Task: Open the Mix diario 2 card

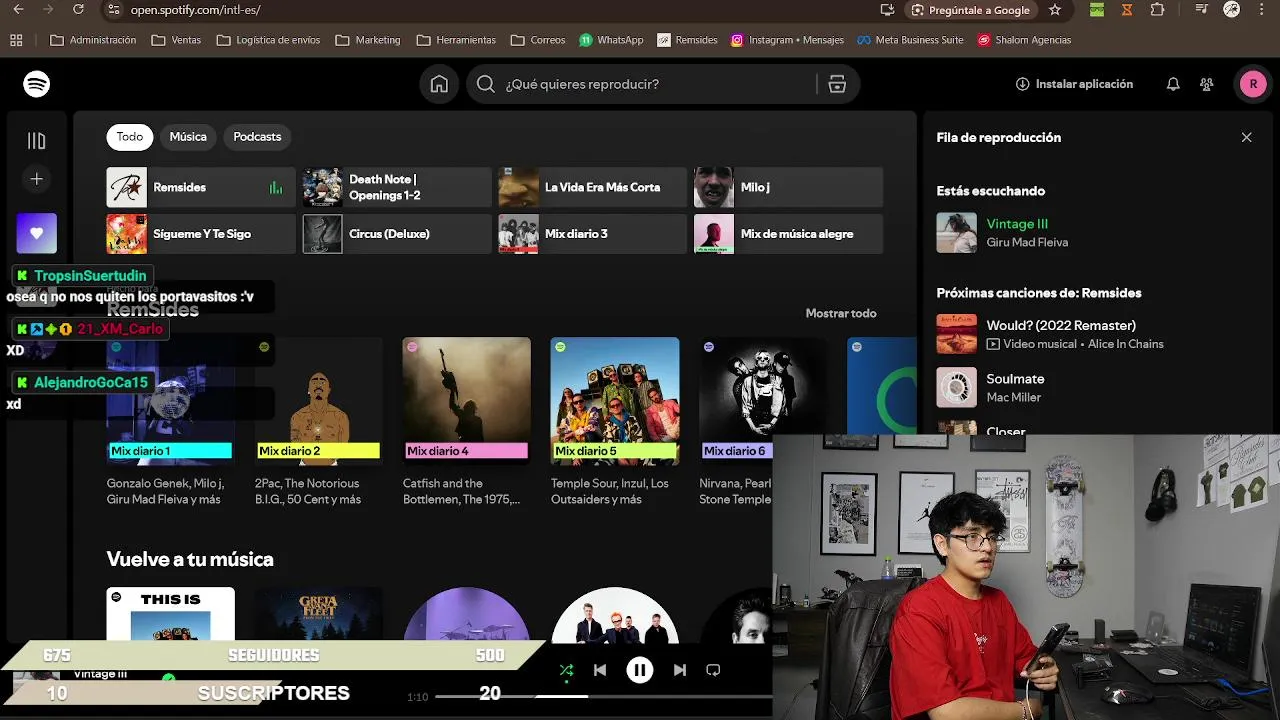Action: [x=319, y=420]
